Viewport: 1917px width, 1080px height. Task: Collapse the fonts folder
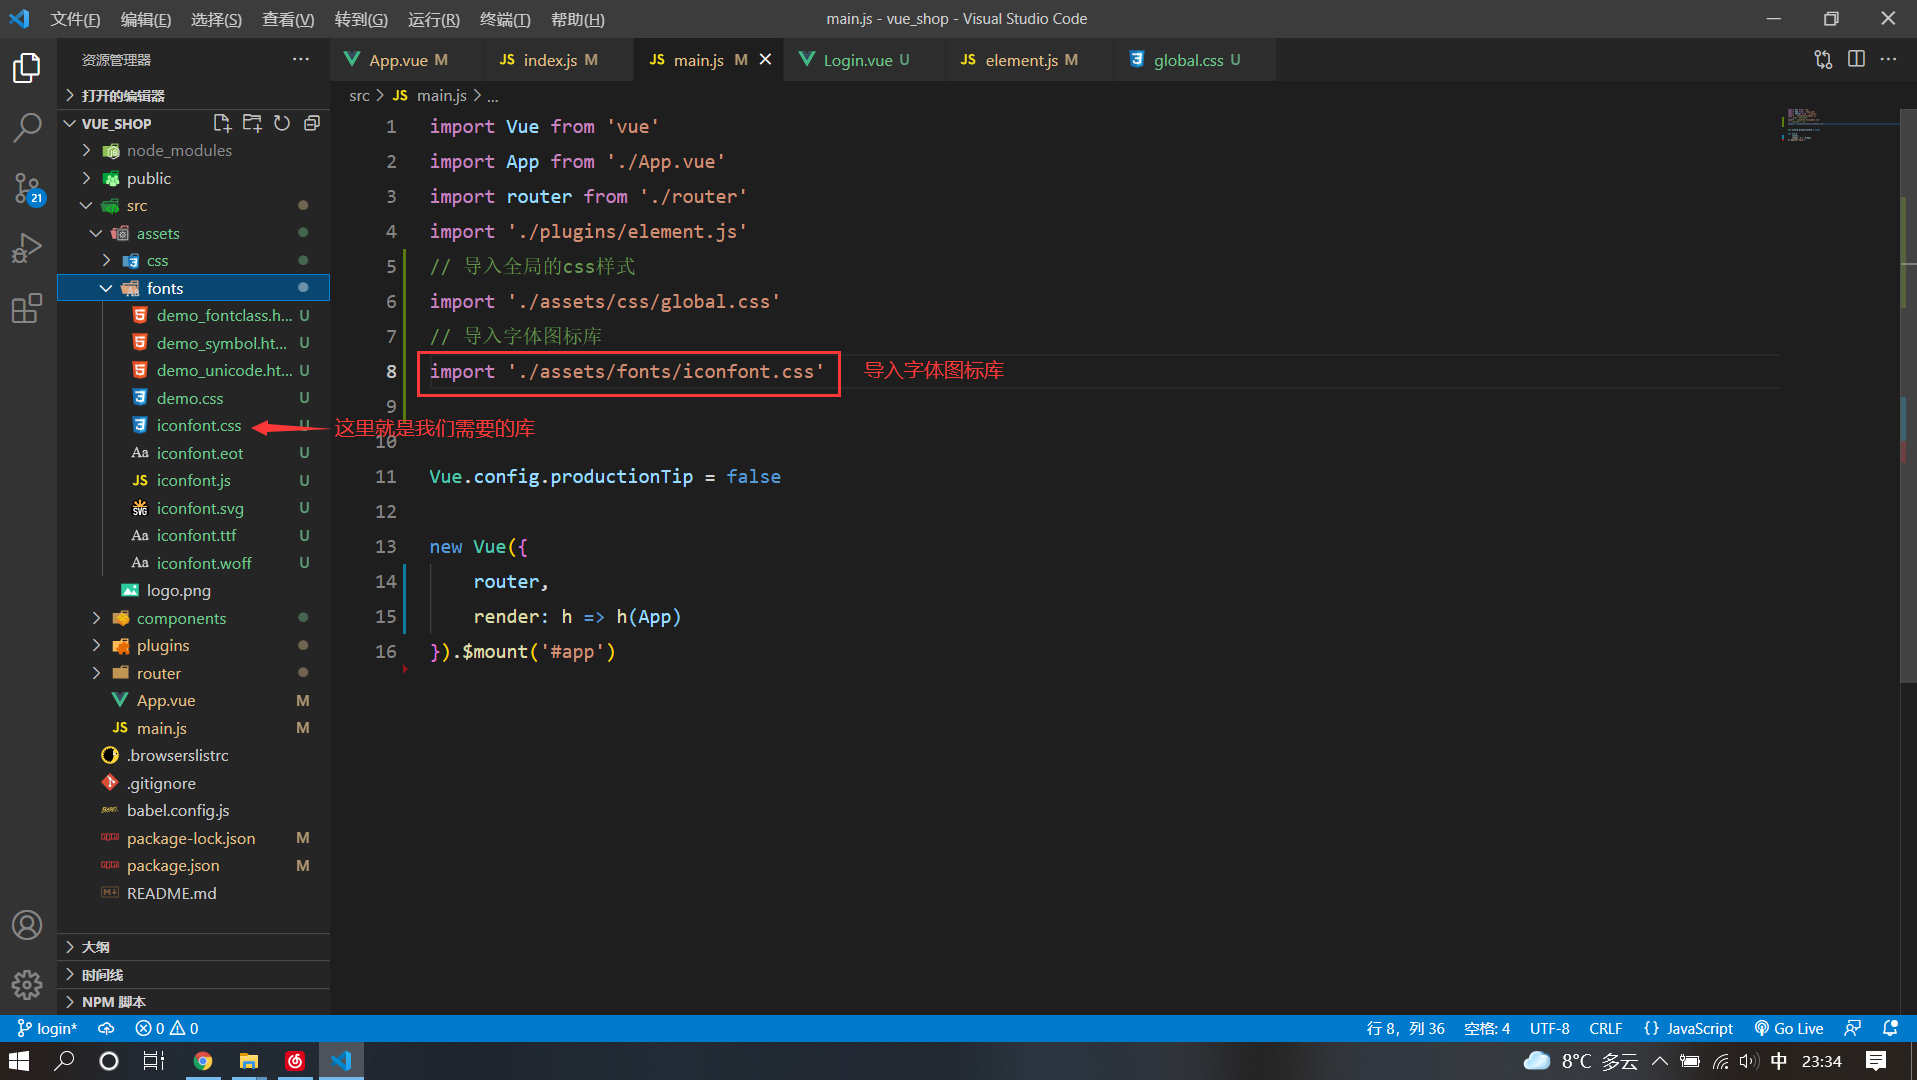click(x=193, y=288)
